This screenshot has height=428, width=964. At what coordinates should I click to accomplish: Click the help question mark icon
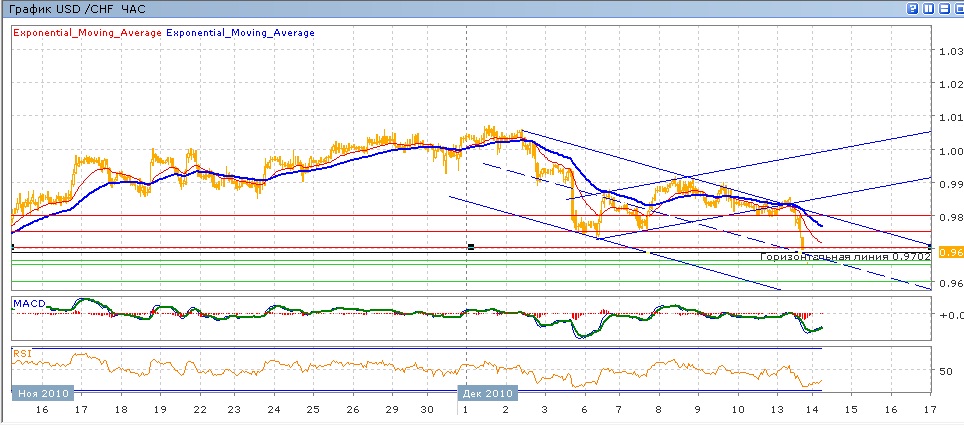click(913, 8)
